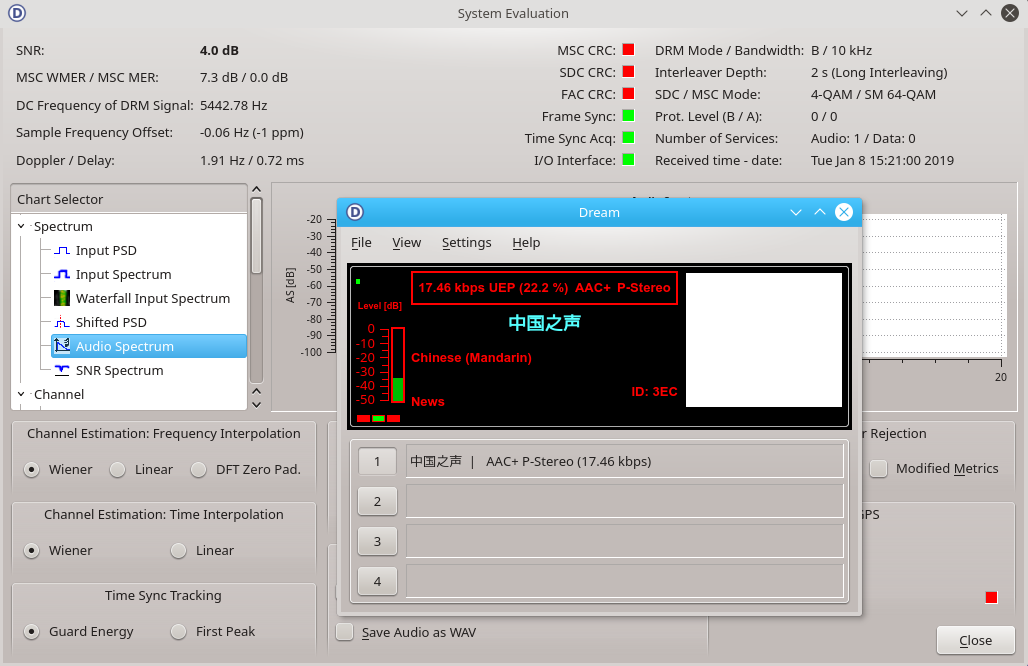
Task: Click the Chart Selector bottom down arrow
Action: [x=256, y=405]
